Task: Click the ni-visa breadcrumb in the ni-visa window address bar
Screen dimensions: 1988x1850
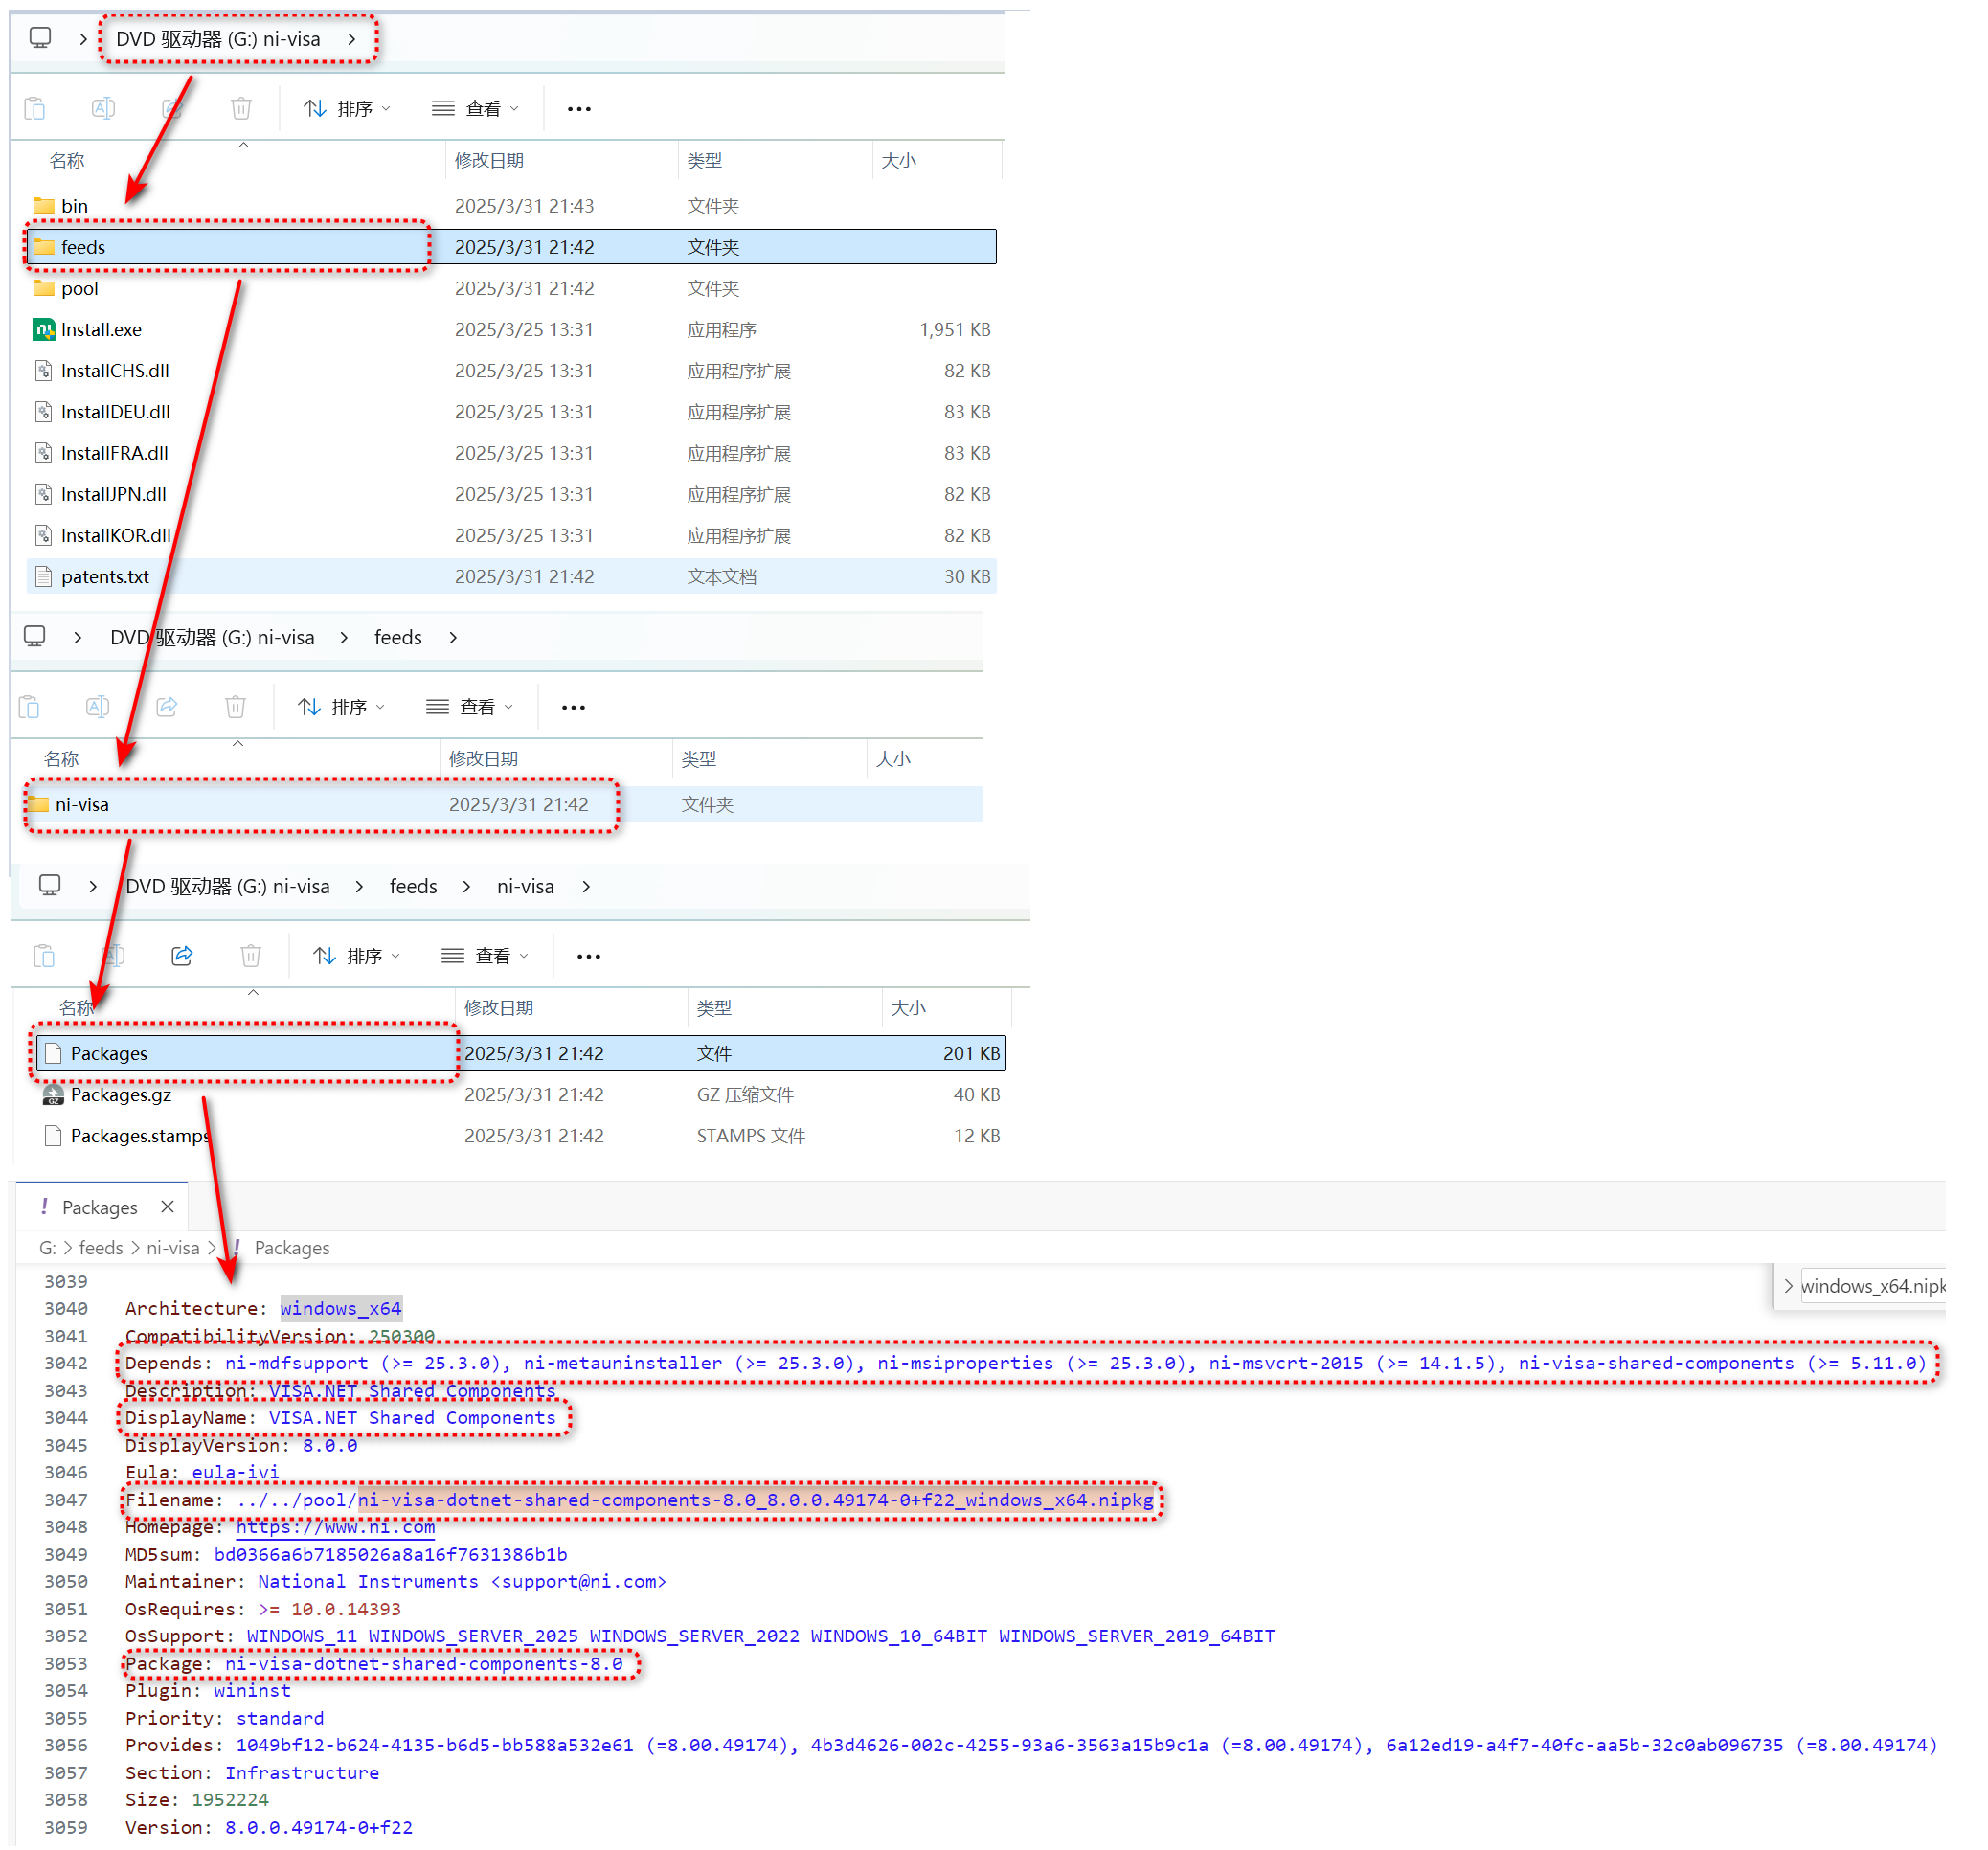Action: 525,886
